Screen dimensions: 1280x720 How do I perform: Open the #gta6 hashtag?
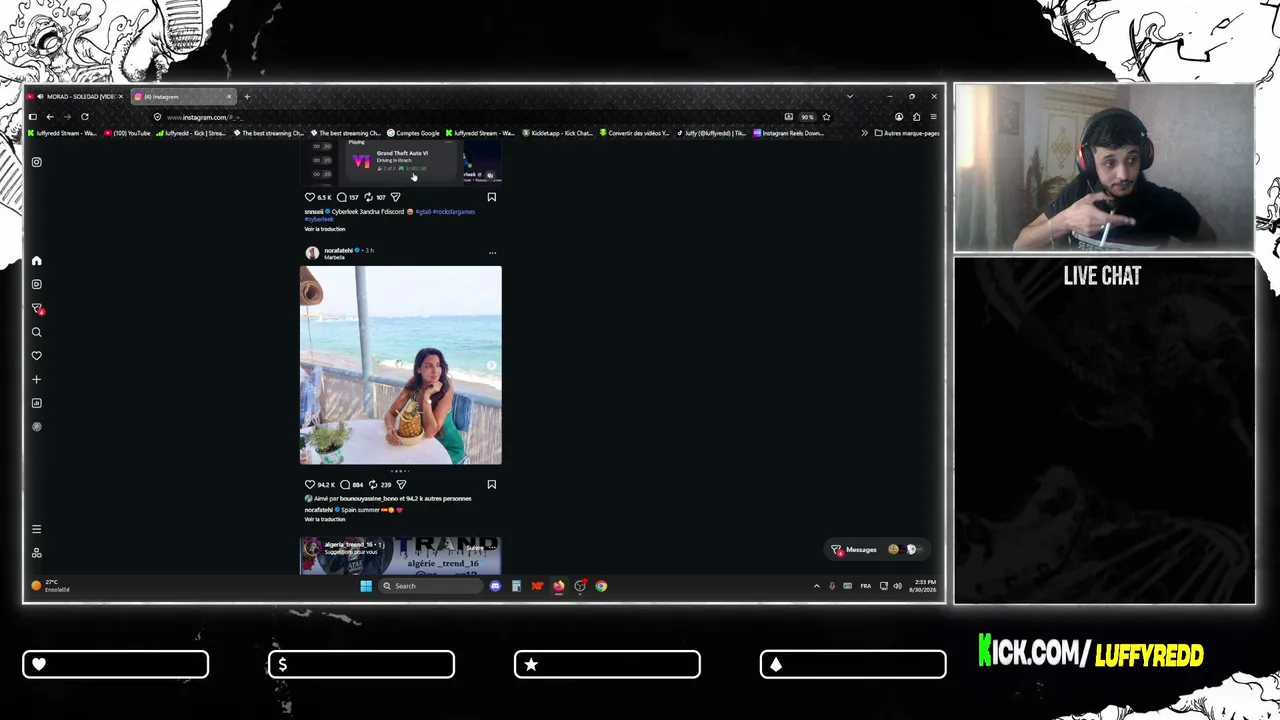point(422,212)
